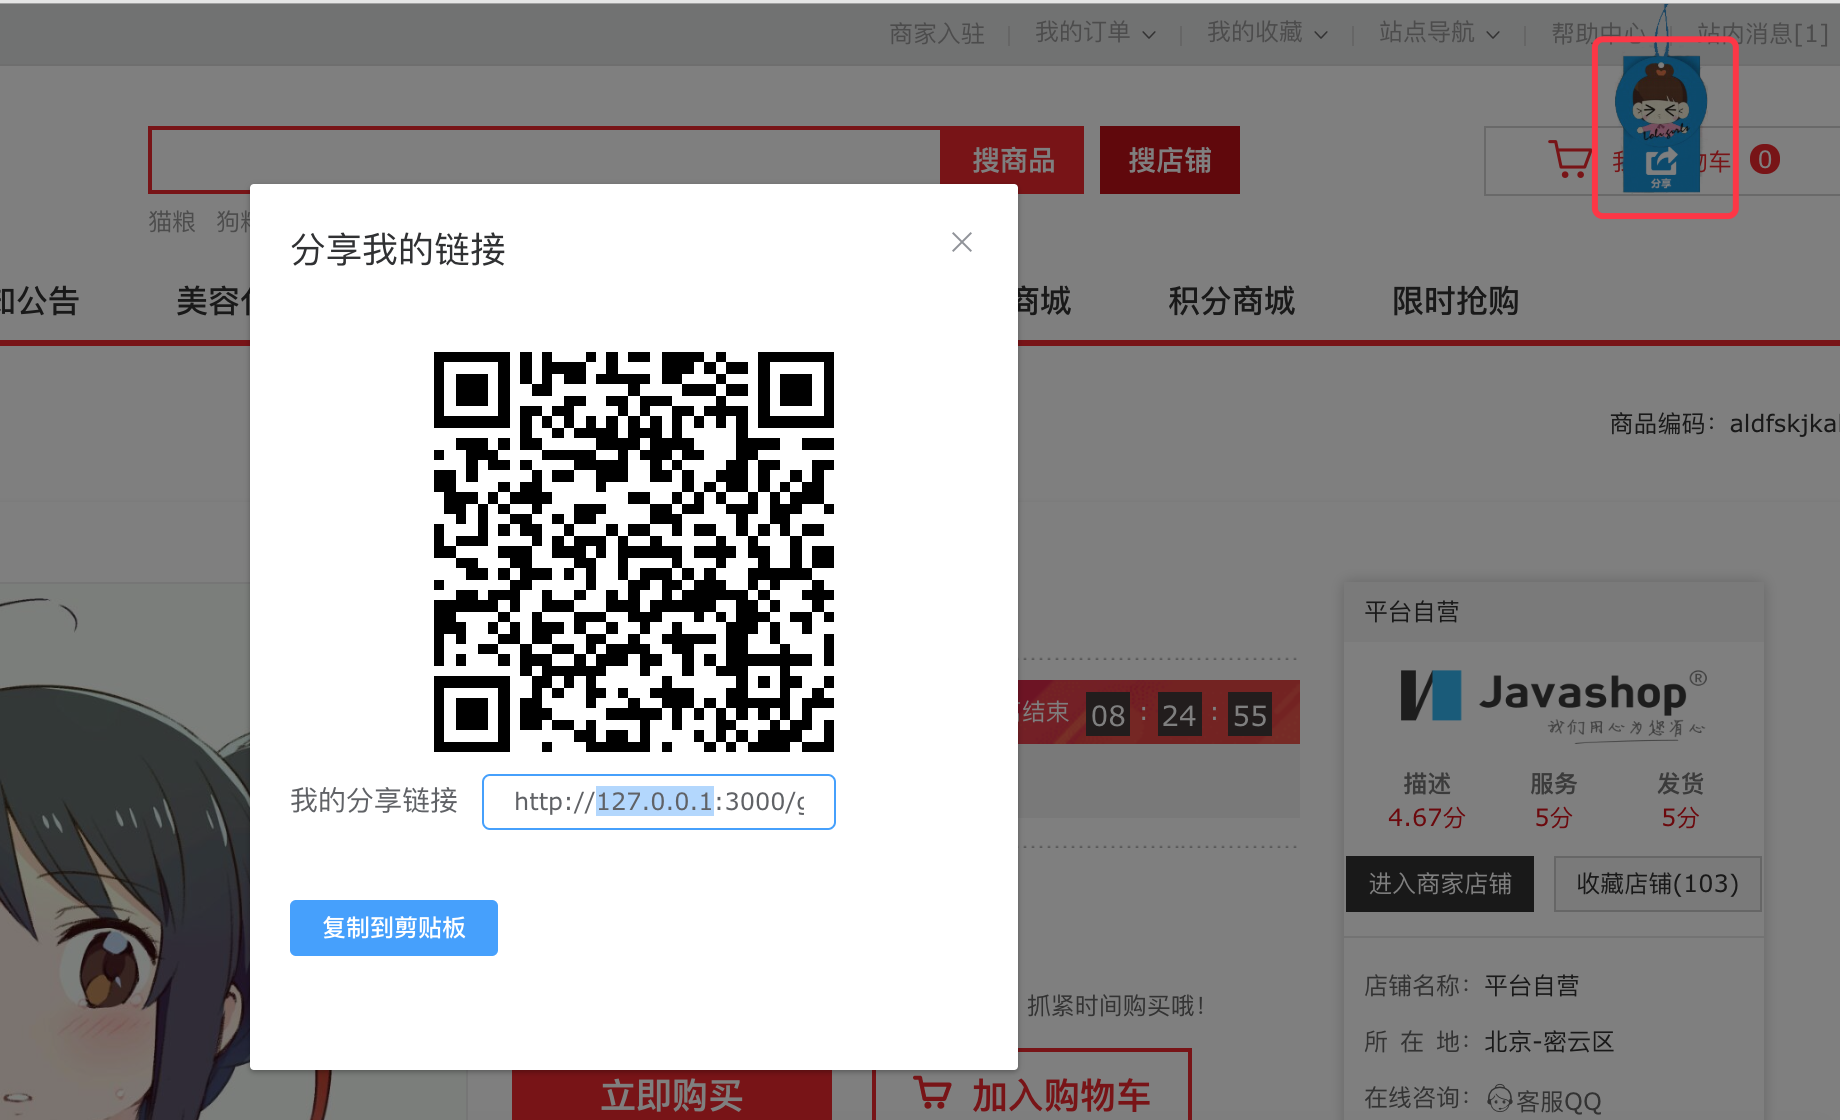Click 进入商家店铺 button
The width and height of the screenshot is (1840, 1120).
click(1440, 884)
